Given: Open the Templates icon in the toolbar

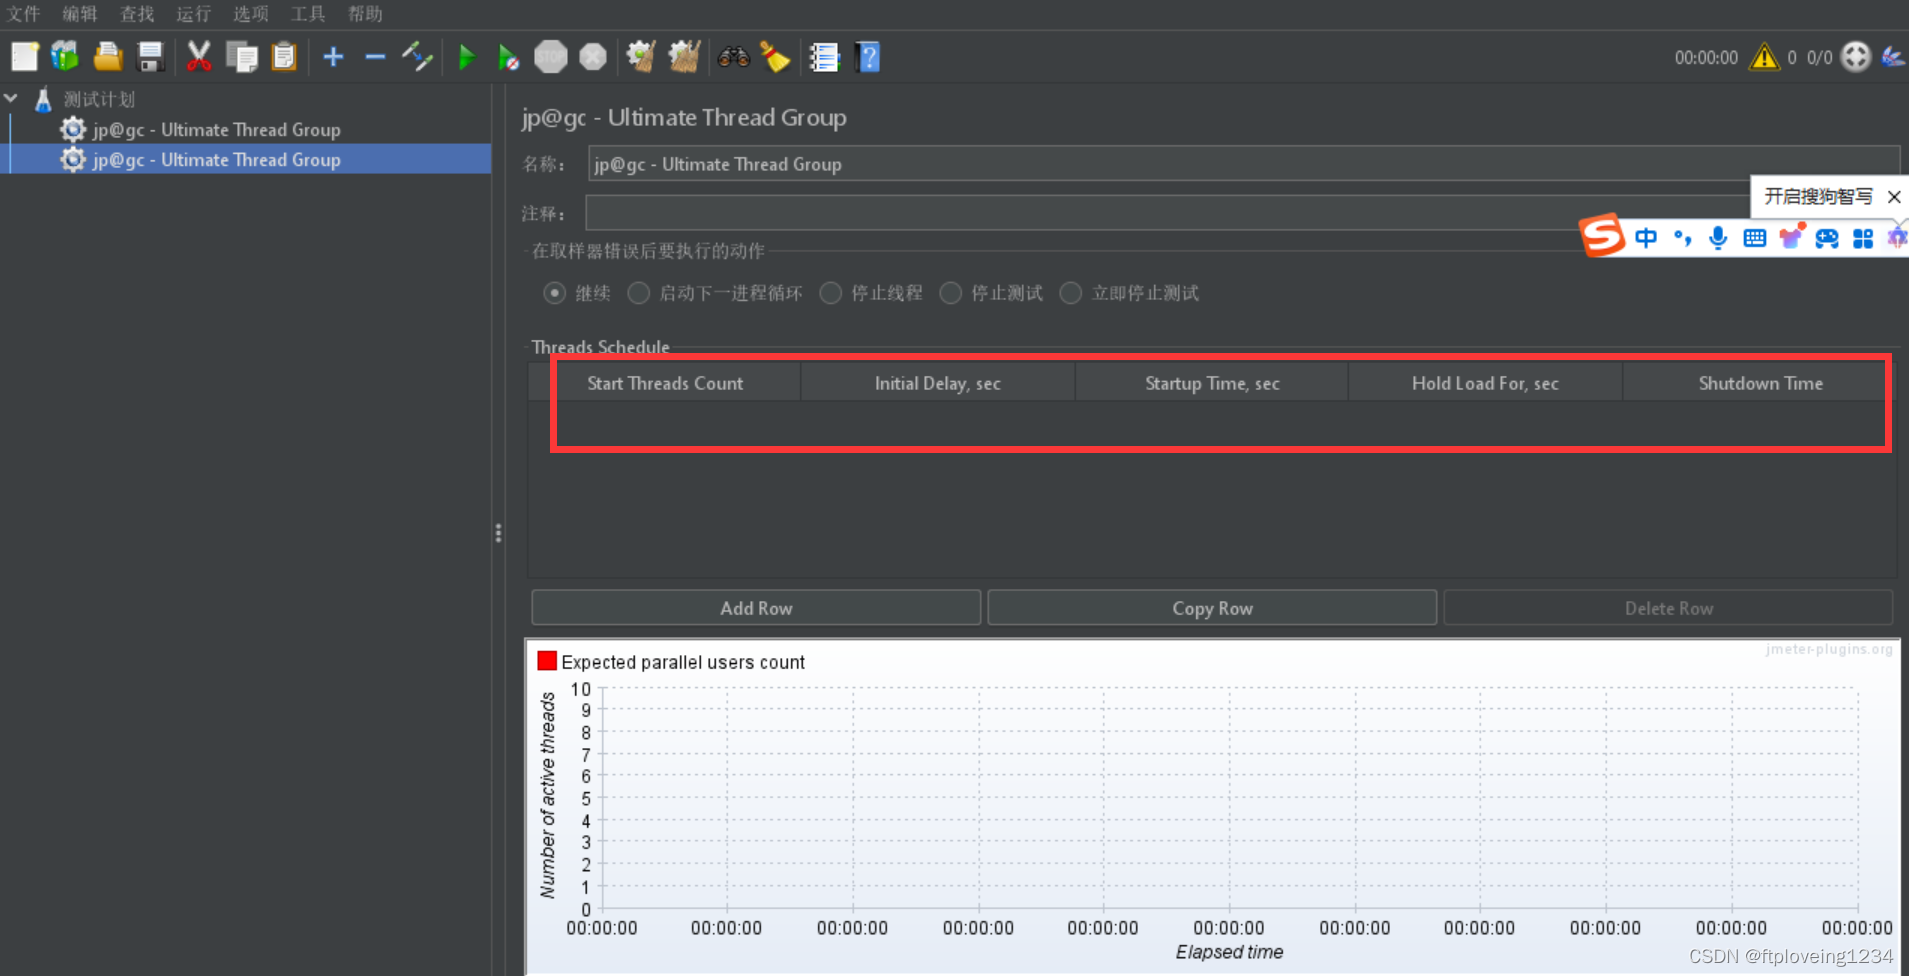Looking at the screenshot, I should 66,57.
